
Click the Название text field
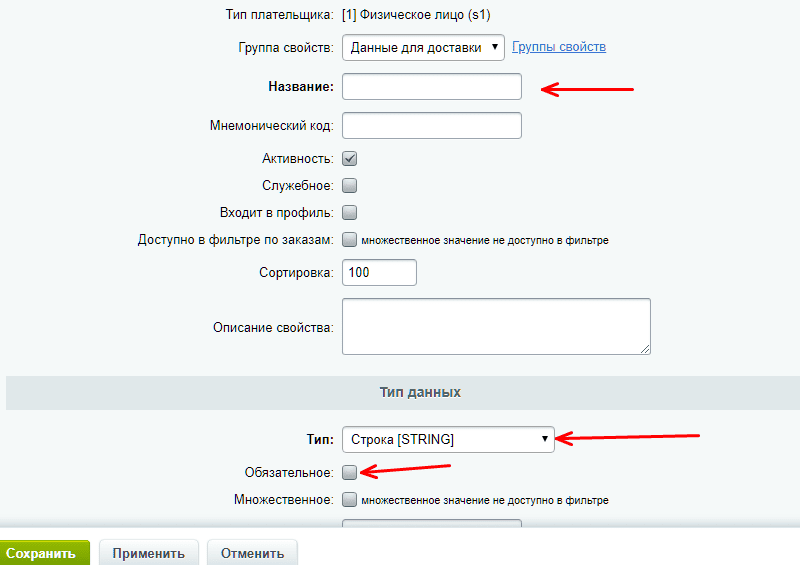pyautogui.click(x=432, y=87)
